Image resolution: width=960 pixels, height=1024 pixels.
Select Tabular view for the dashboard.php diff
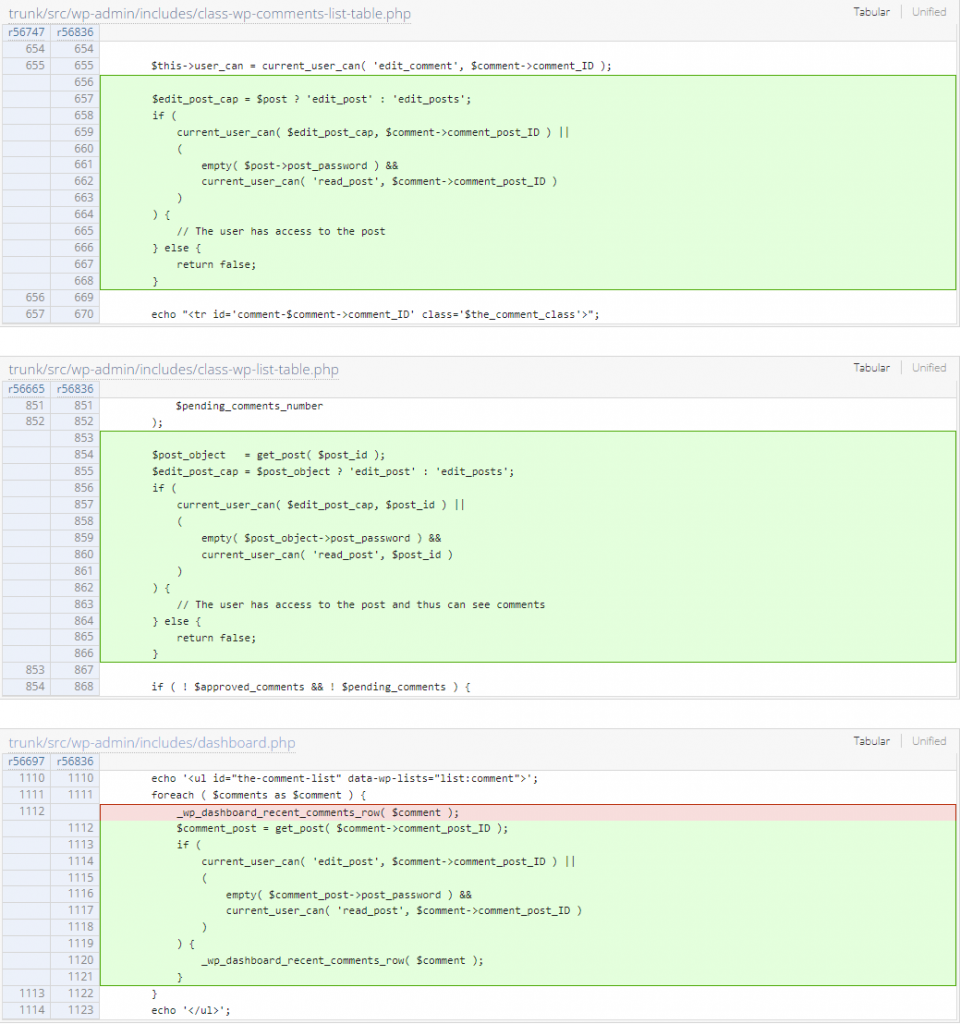(x=872, y=741)
